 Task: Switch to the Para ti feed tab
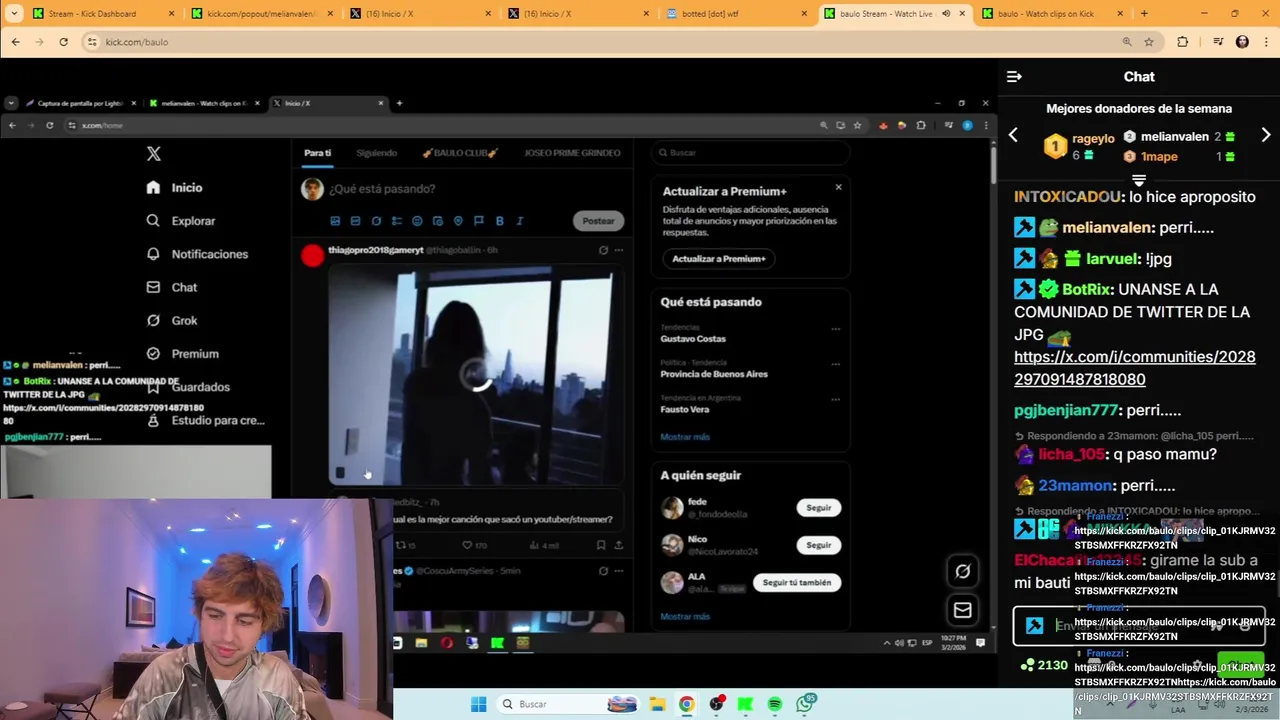click(x=318, y=153)
